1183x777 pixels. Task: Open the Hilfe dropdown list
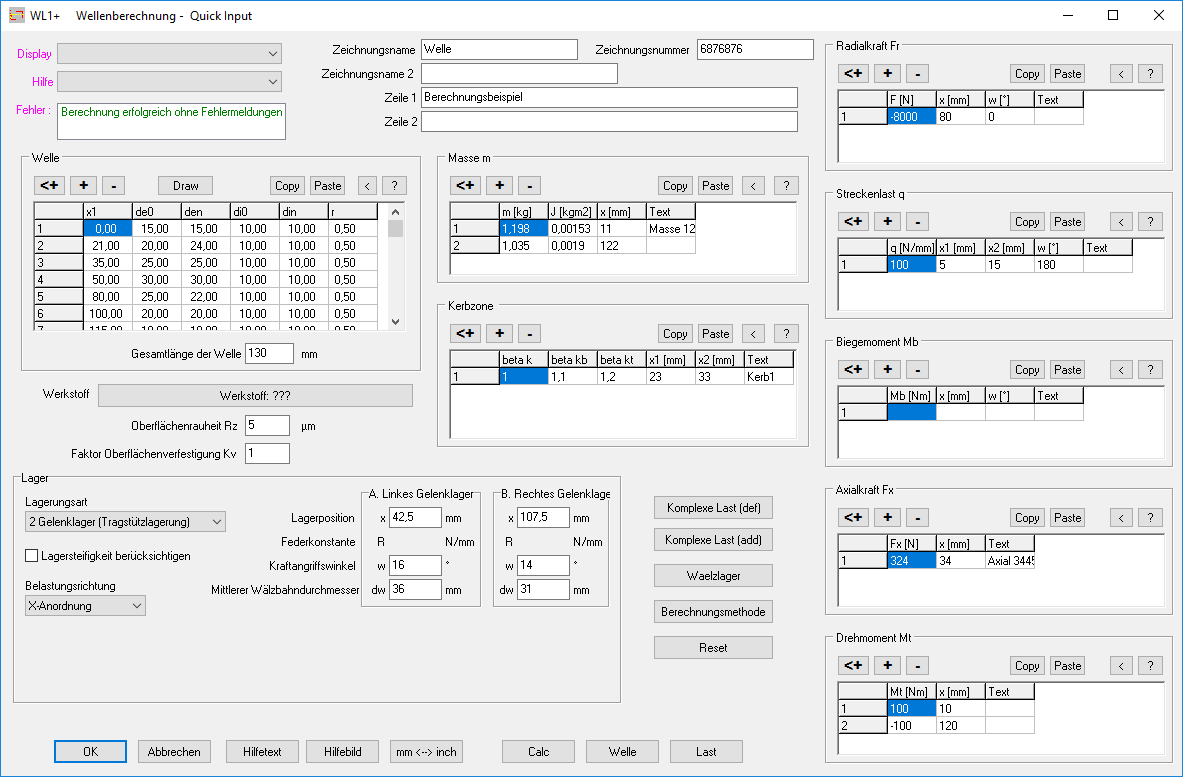[x=169, y=81]
